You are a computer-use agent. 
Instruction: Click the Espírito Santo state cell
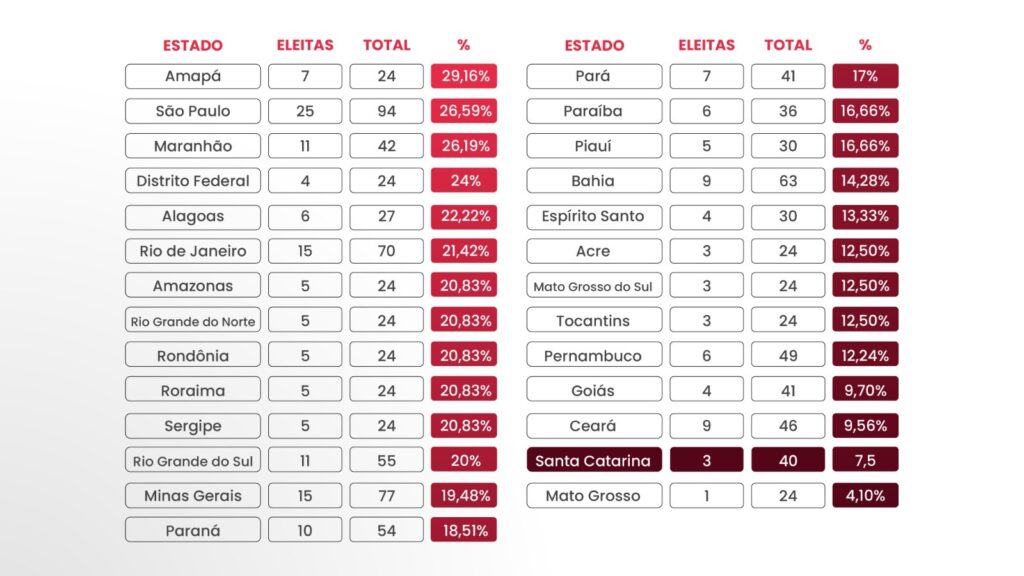594,216
